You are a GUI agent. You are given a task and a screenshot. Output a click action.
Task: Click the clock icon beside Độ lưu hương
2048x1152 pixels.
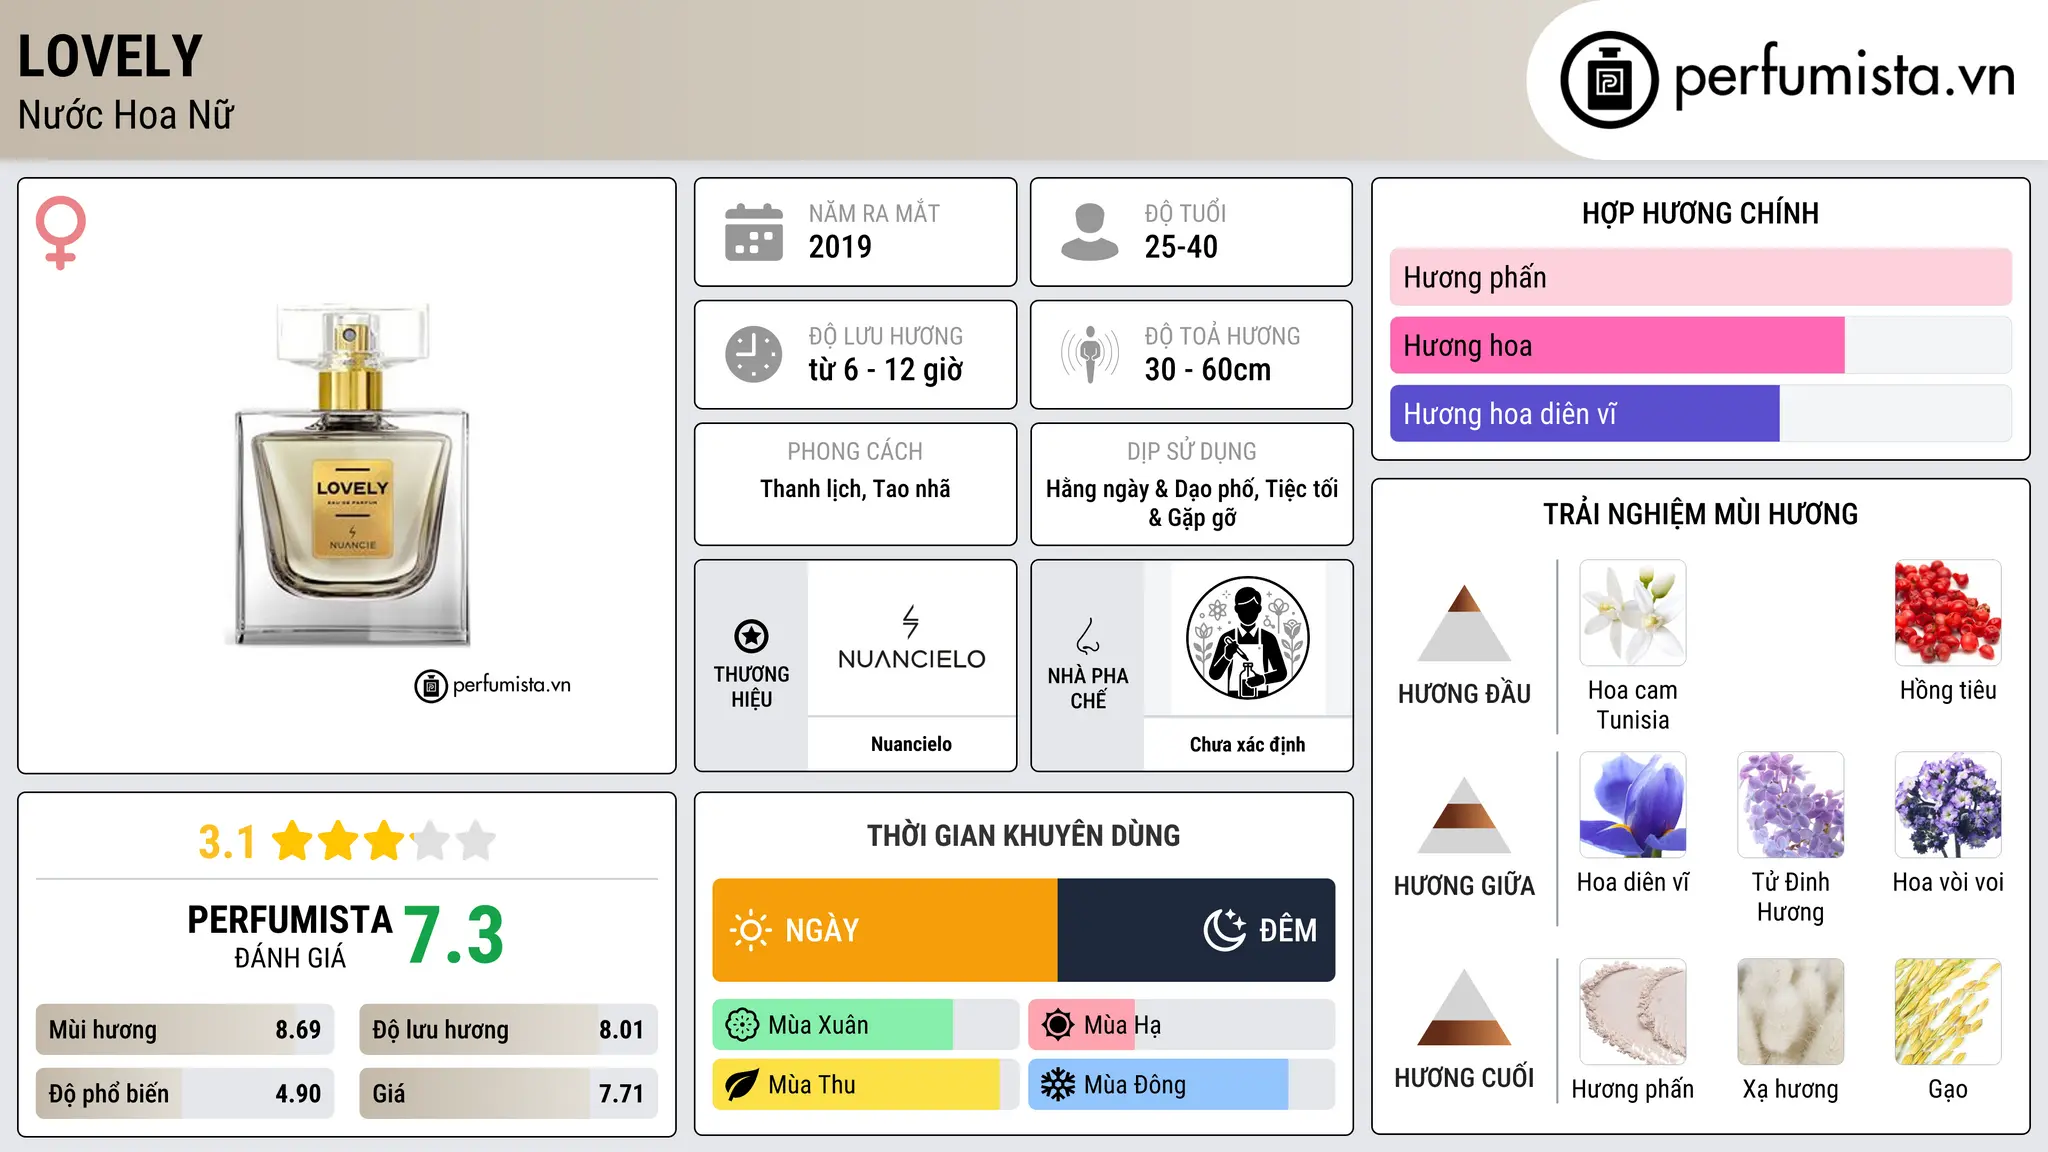tap(754, 354)
